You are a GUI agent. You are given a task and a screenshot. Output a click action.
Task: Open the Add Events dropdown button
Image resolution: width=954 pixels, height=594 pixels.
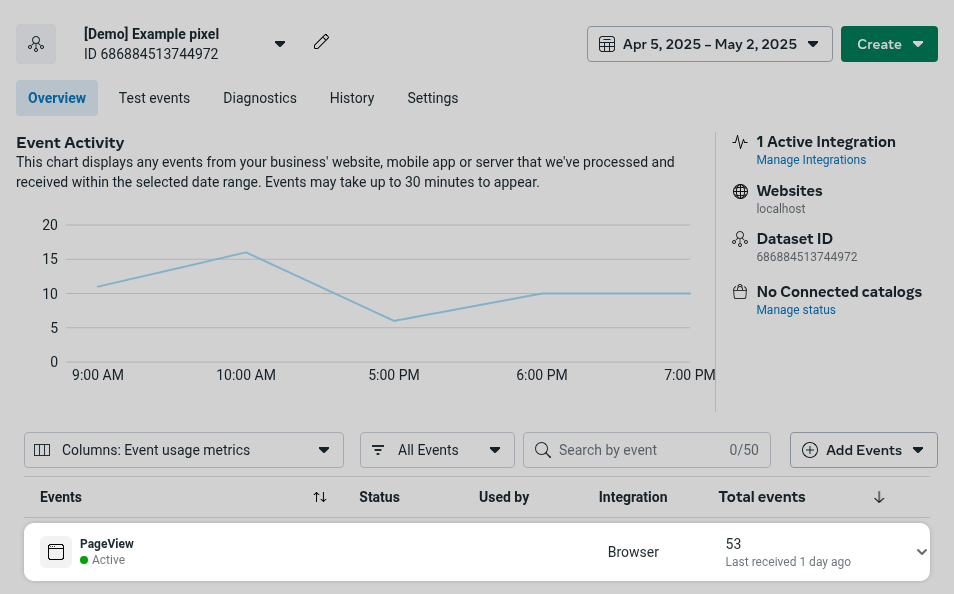863,450
